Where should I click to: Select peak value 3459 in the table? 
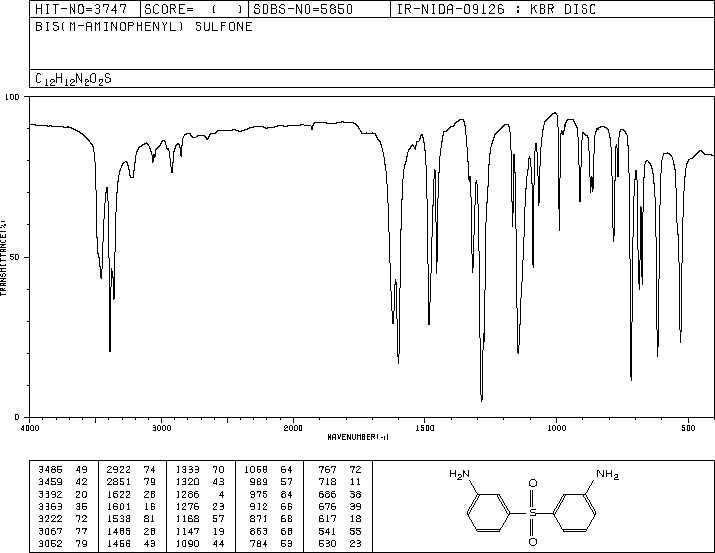coord(51,482)
